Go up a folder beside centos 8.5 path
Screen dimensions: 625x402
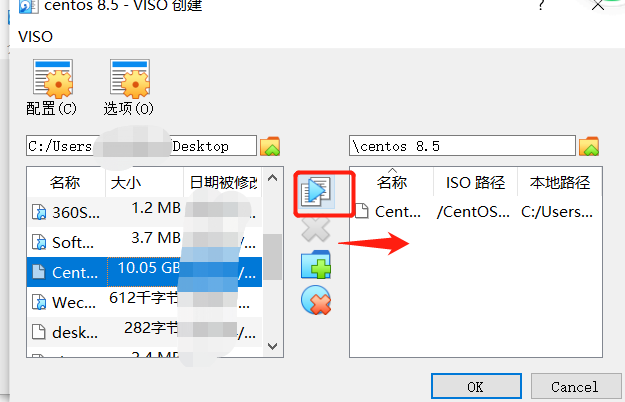coord(589,146)
